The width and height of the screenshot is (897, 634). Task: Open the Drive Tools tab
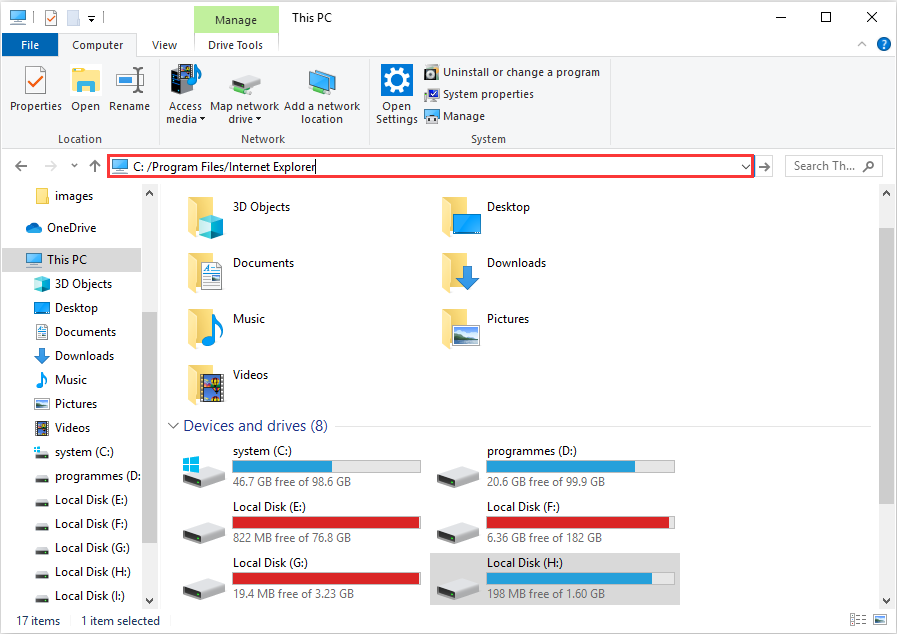(236, 45)
